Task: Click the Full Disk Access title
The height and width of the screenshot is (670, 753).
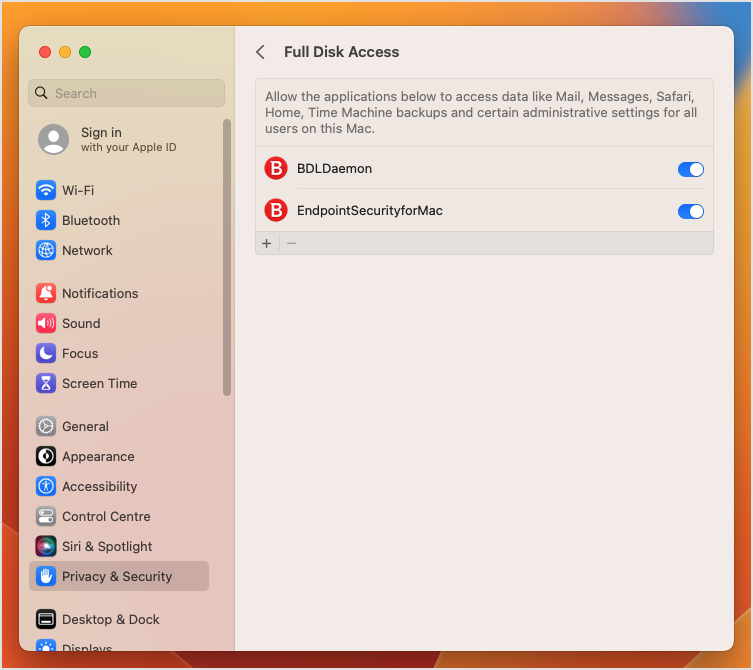Action: tap(341, 52)
